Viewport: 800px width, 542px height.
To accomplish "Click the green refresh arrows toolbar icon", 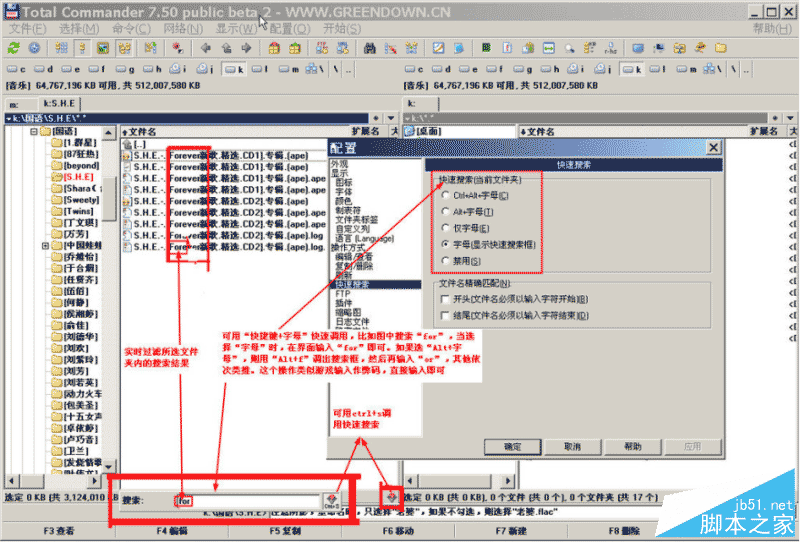I will pyautogui.click(x=14, y=48).
